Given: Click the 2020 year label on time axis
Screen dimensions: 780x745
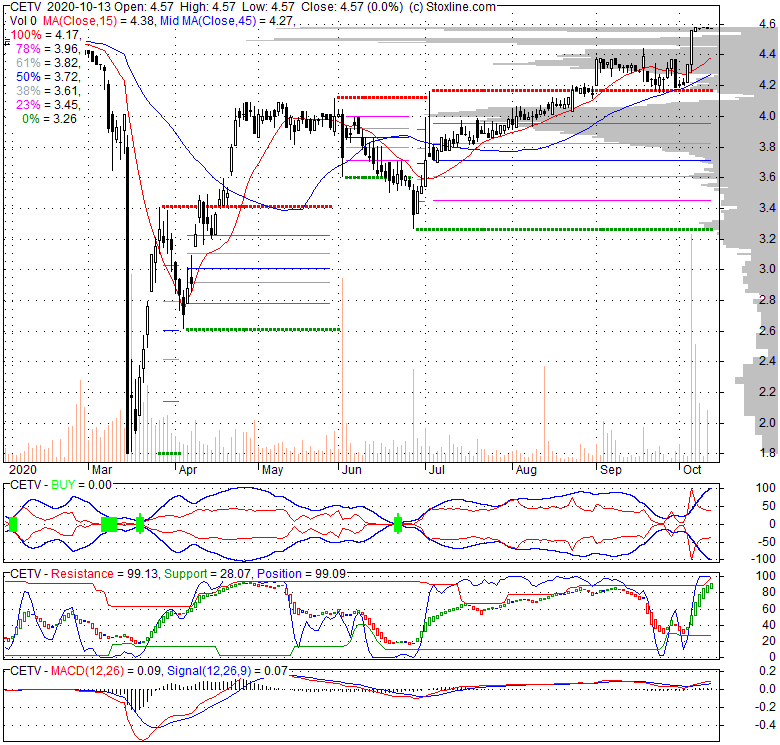Looking at the screenshot, I should point(23,469).
